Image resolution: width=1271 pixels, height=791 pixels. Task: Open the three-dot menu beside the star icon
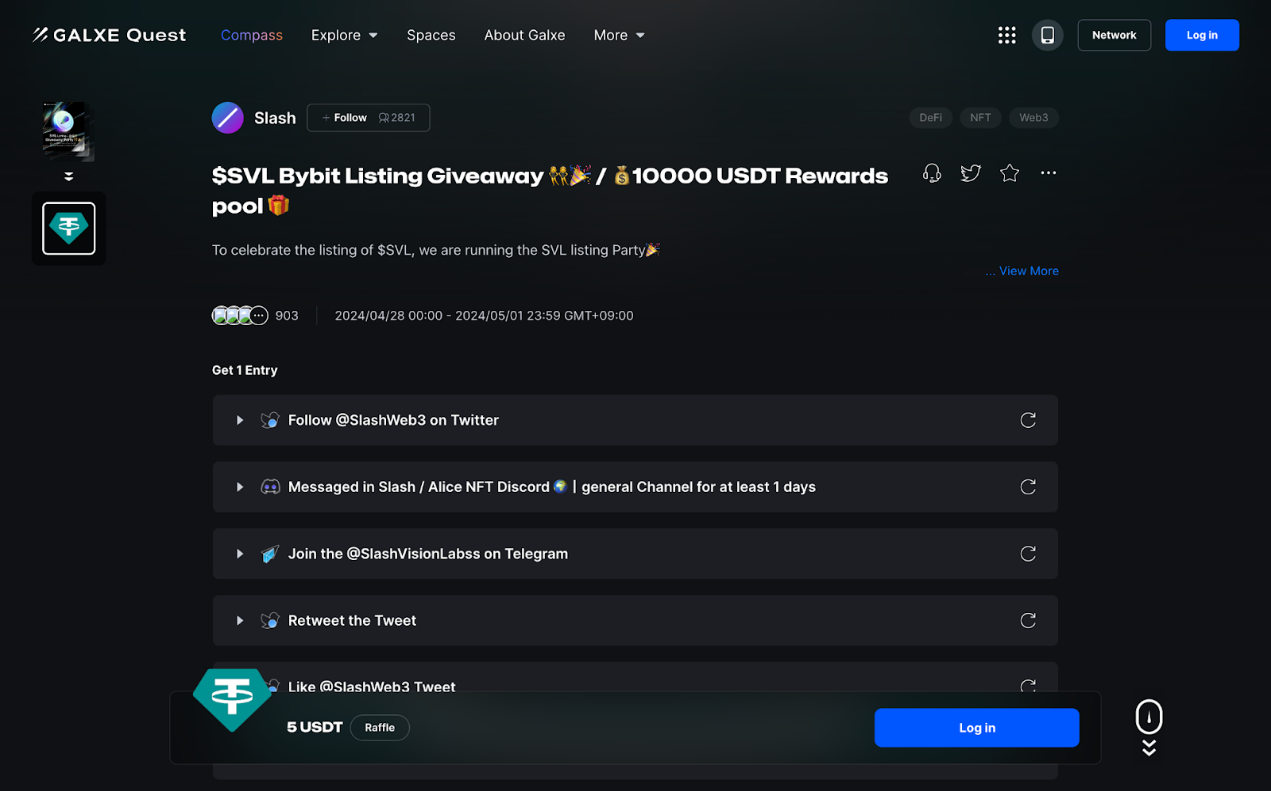[1048, 172]
